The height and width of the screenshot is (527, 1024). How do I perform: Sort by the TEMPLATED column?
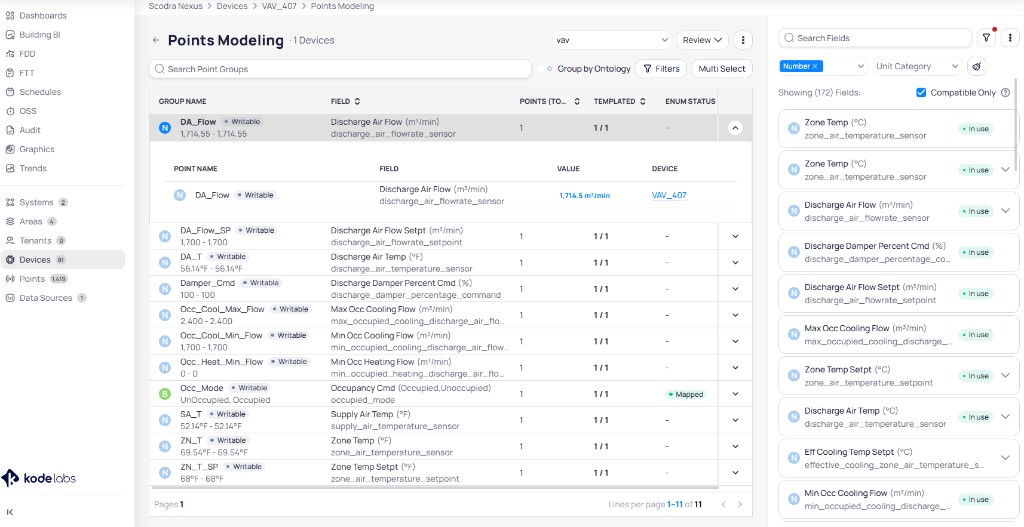pyautogui.click(x=643, y=102)
